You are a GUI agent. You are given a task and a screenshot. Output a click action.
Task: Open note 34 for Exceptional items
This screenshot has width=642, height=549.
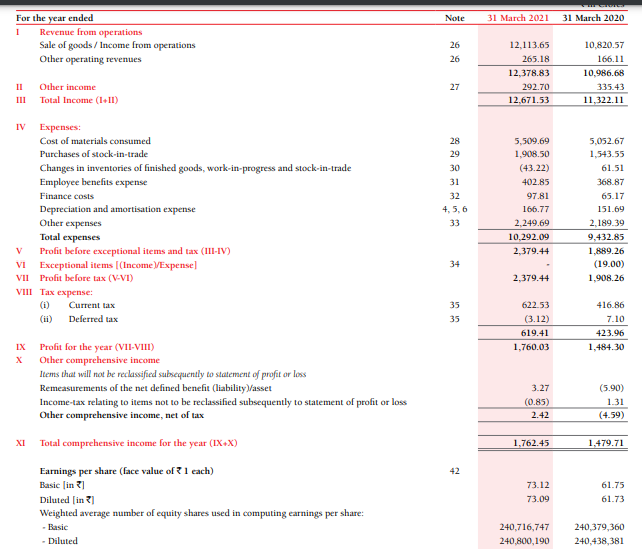tap(454, 263)
